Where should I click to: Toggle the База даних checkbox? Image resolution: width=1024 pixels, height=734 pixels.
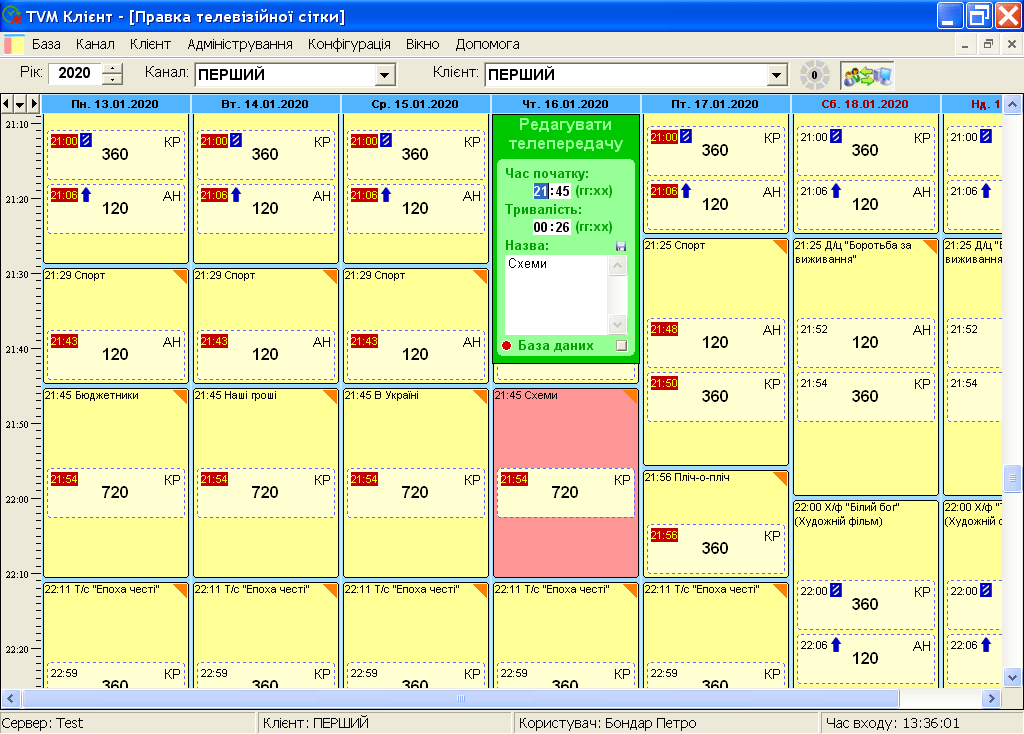(621, 346)
